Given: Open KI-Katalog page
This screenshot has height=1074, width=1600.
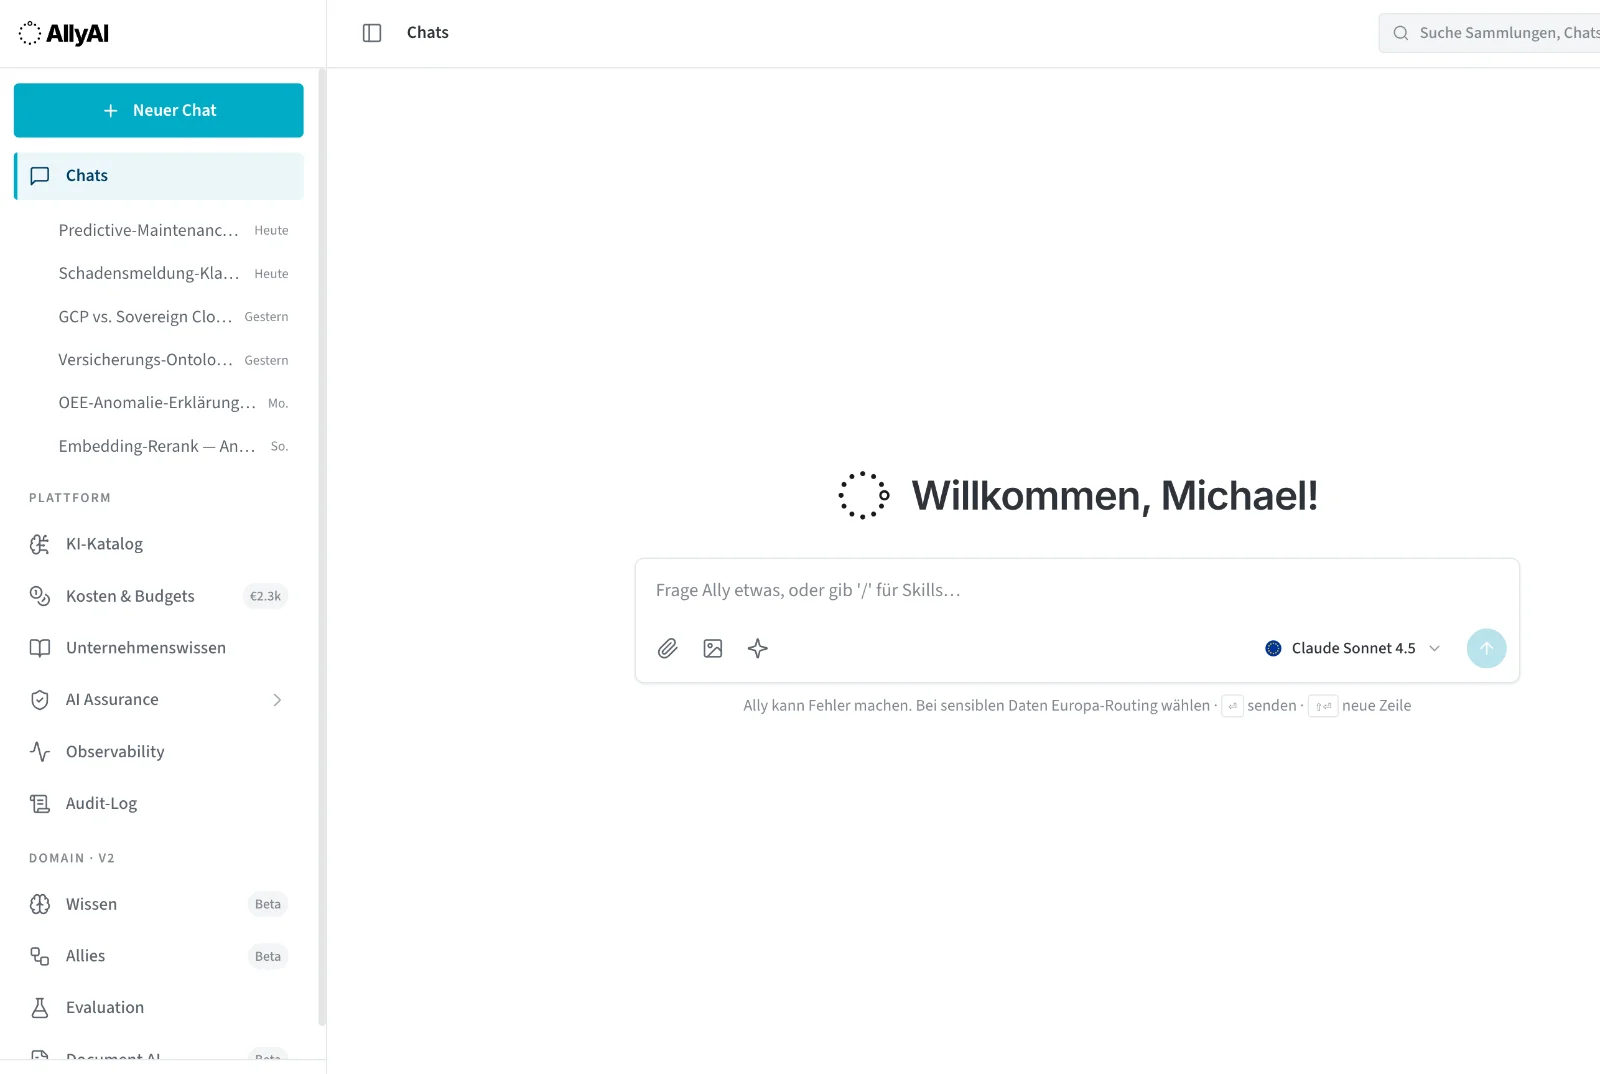Looking at the screenshot, I should (x=159, y=544).
